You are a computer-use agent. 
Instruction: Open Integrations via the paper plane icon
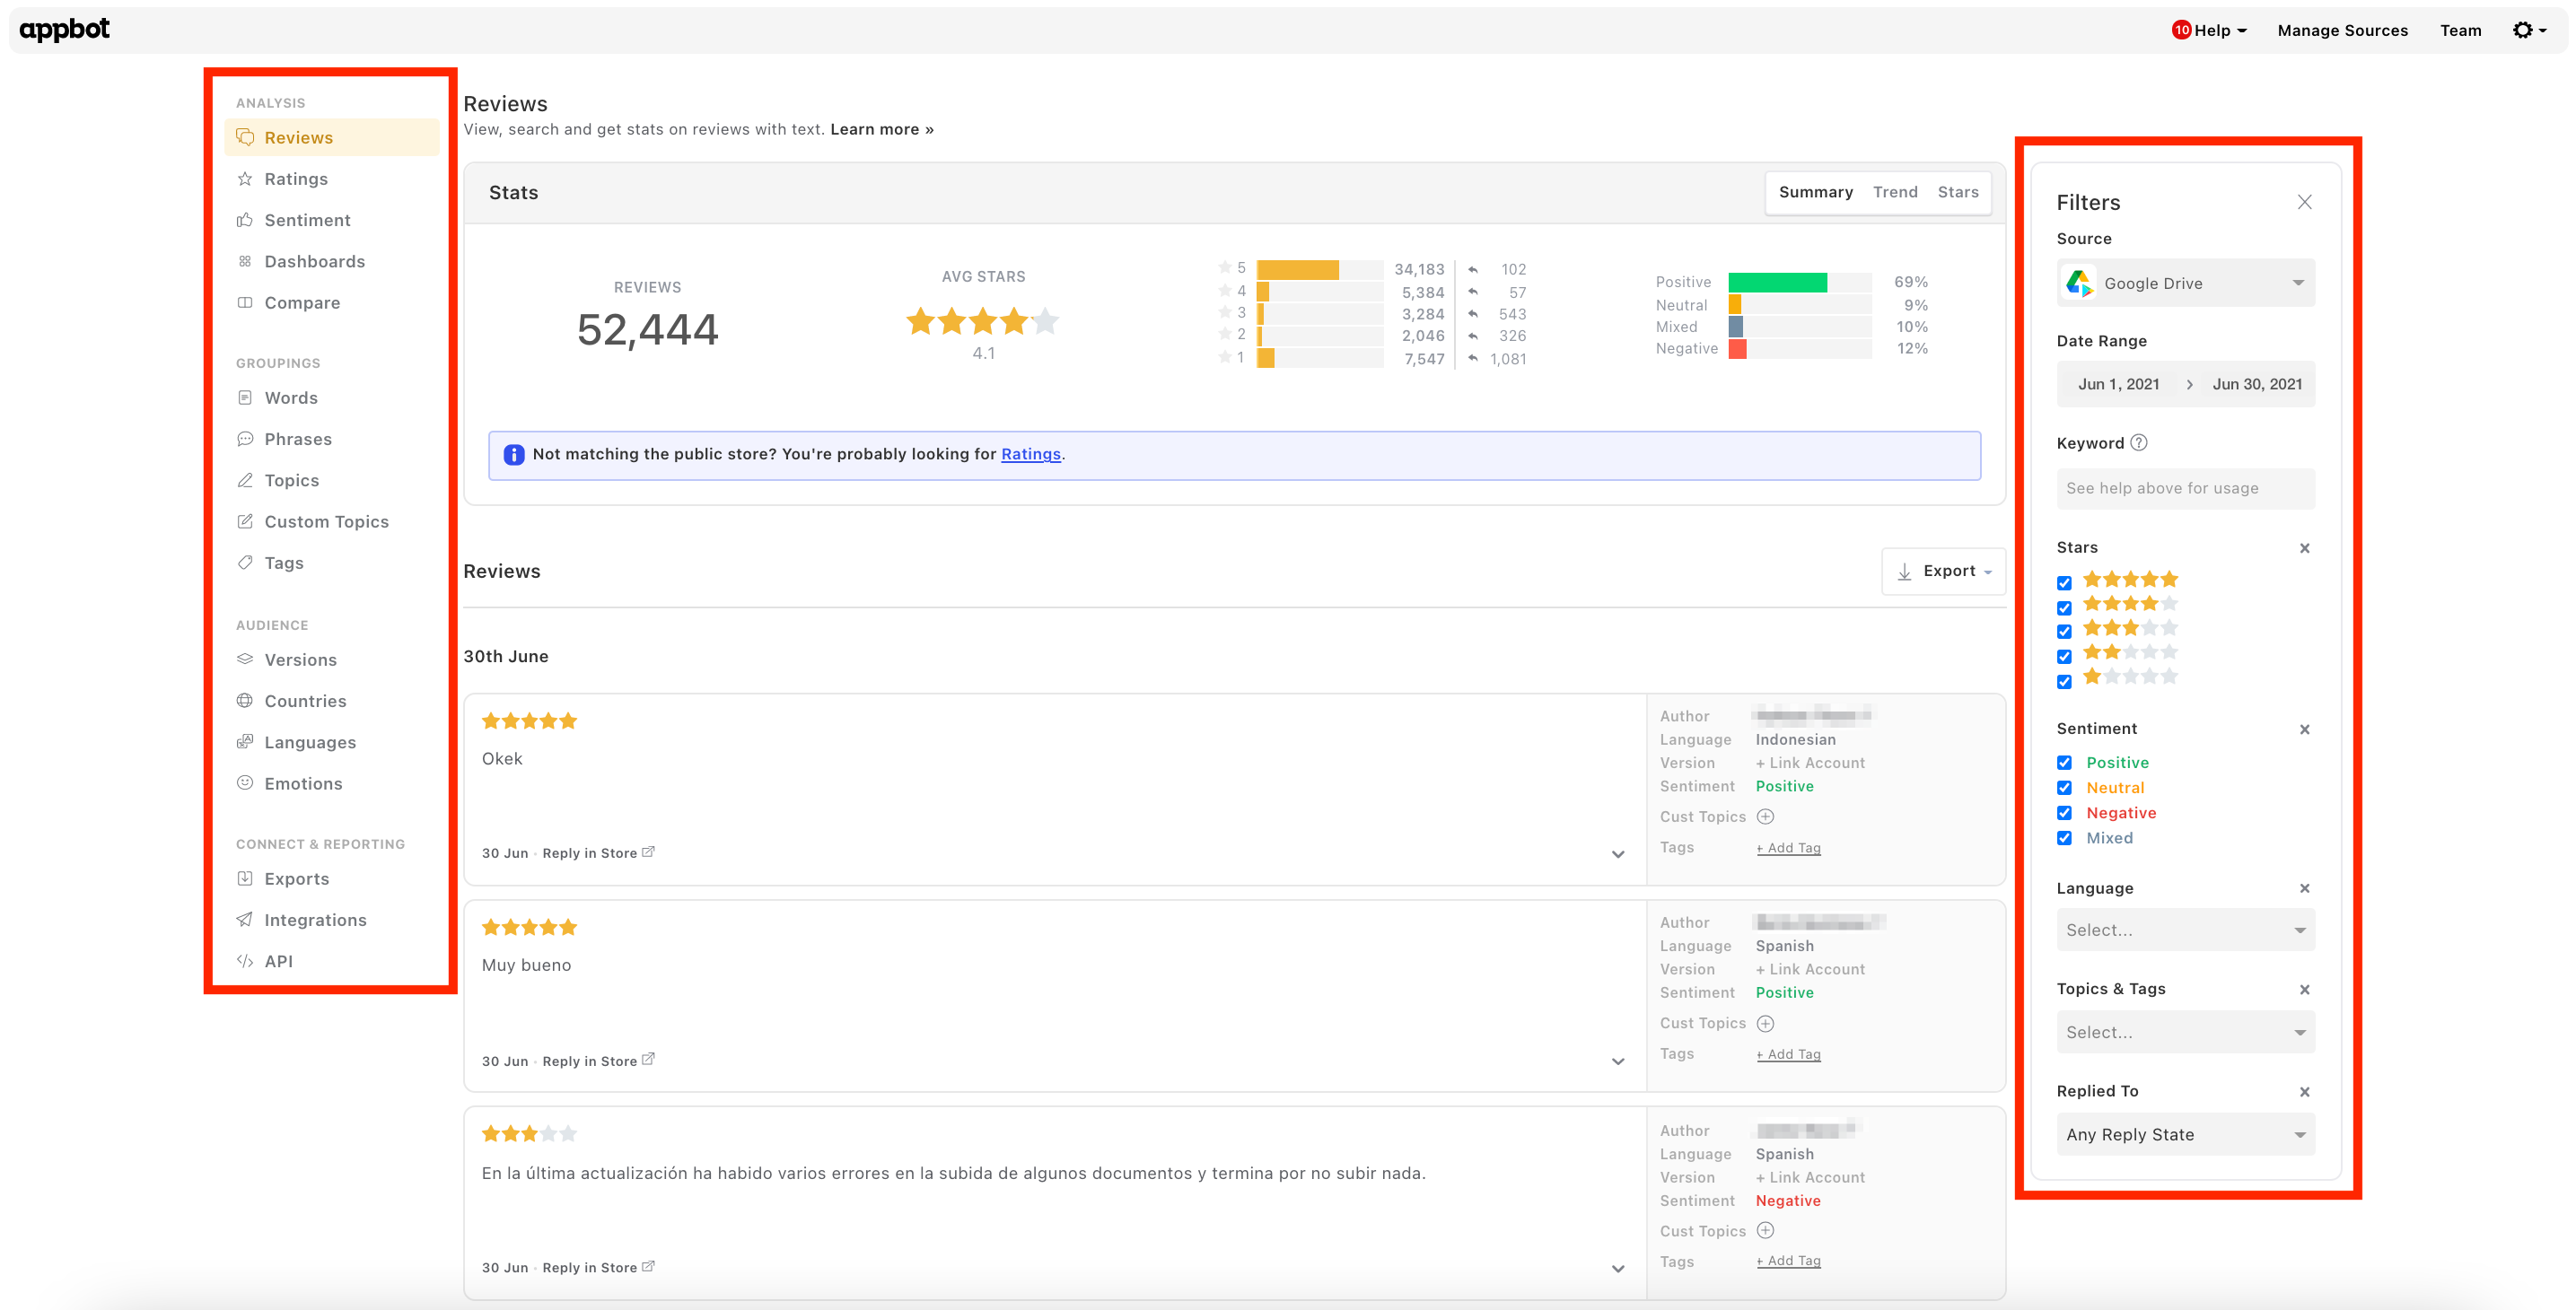coord(246,919)
